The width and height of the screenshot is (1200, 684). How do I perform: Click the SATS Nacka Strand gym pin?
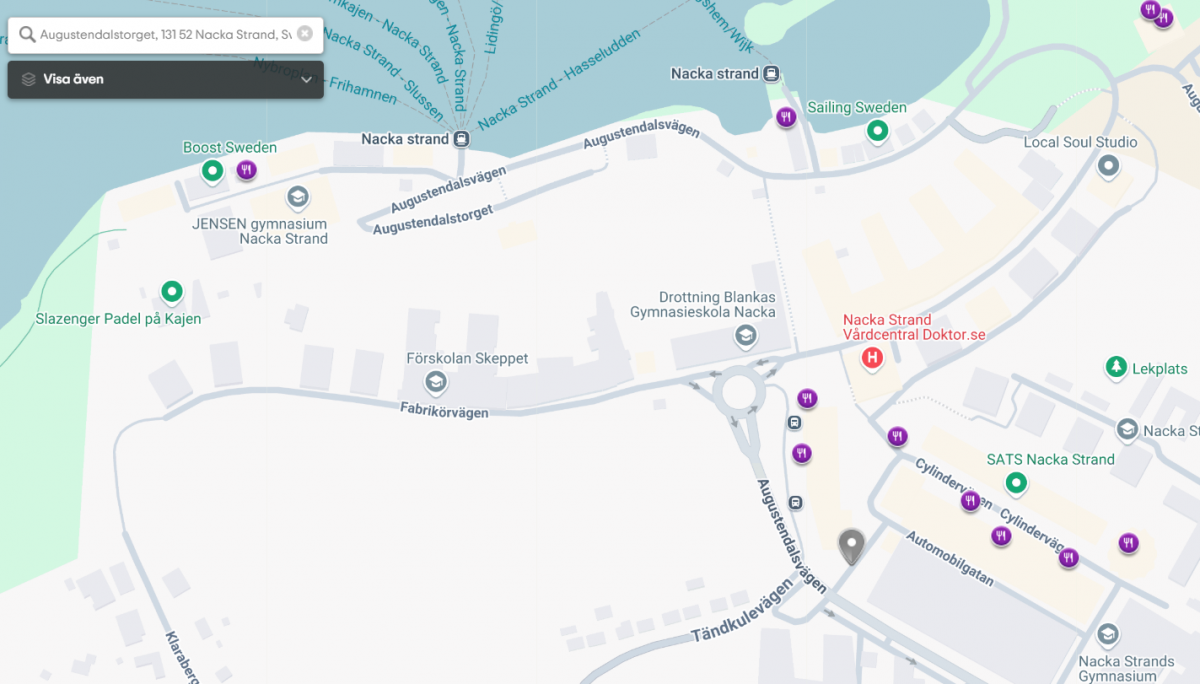click(x=1017, y=484)
